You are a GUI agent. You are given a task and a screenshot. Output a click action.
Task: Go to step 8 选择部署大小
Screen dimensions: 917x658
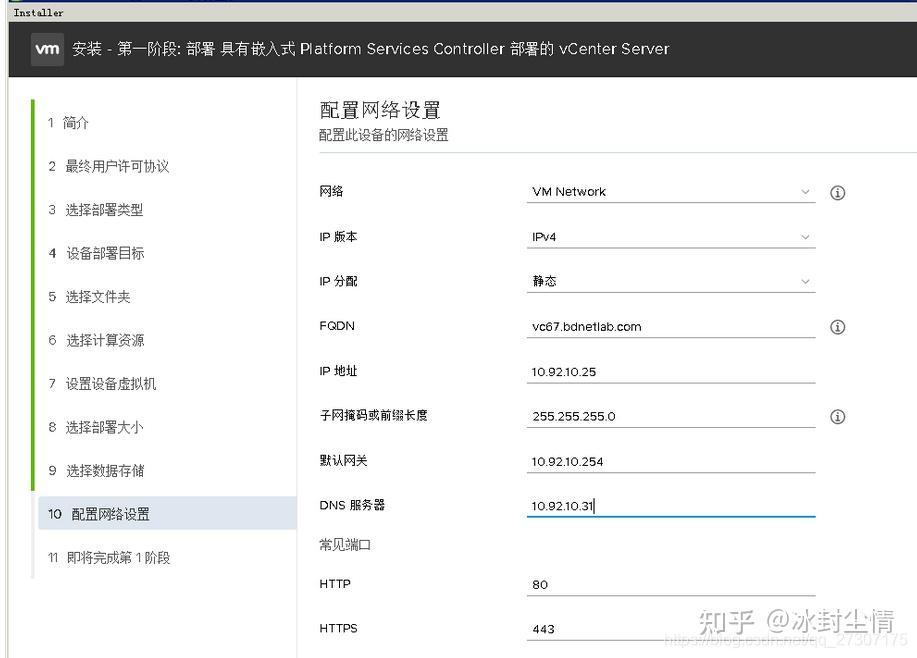pyautogui.click(x=96, y=428)
